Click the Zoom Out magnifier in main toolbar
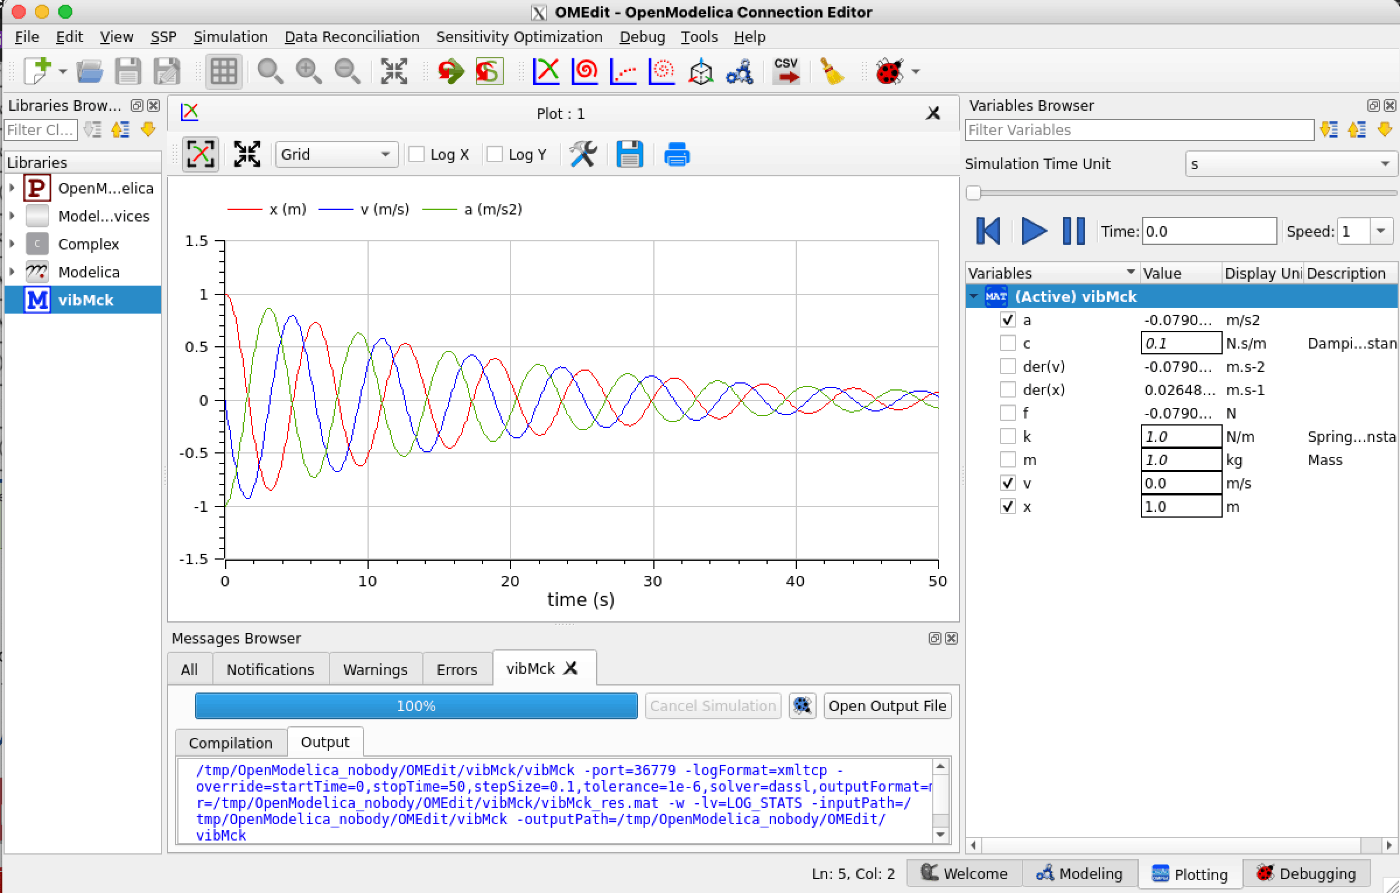 tap(346, 71)
